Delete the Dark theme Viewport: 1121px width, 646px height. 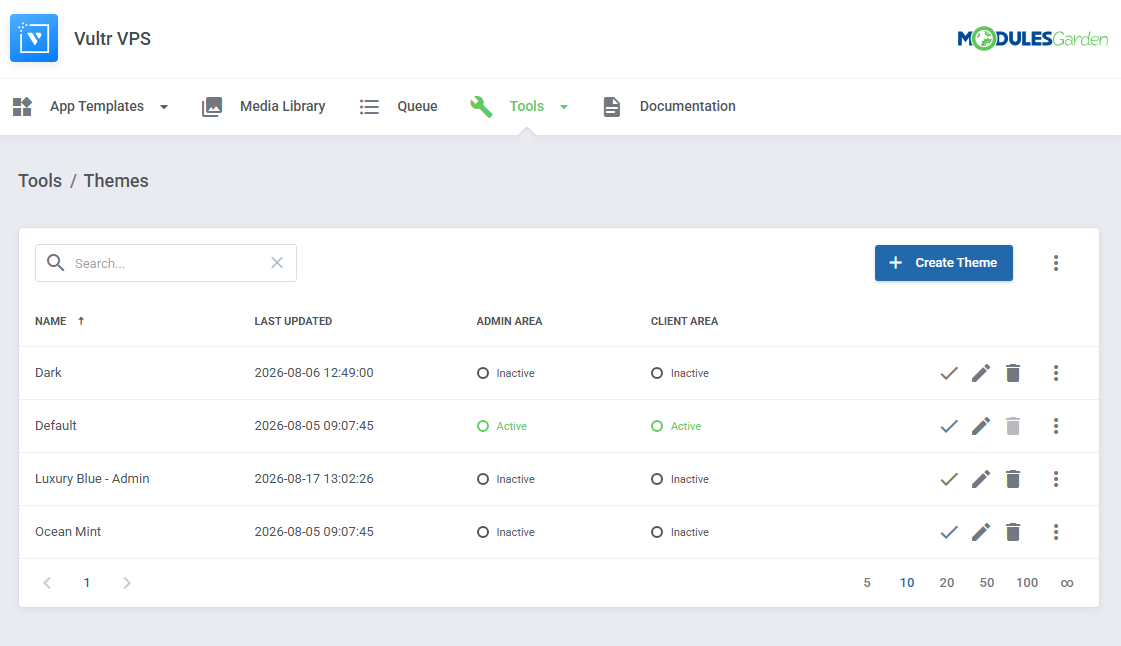coord(1013,373)
